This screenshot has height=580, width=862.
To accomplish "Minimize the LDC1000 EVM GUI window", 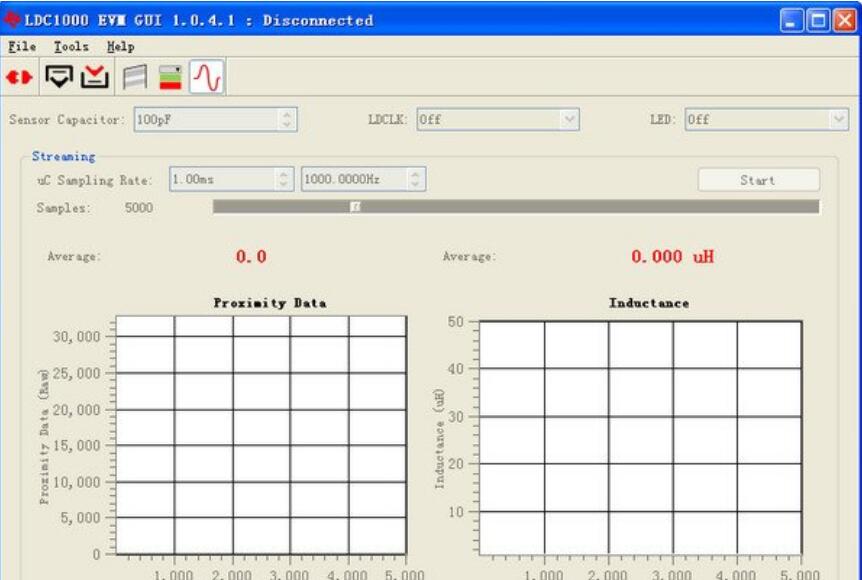I will [792, 21].
